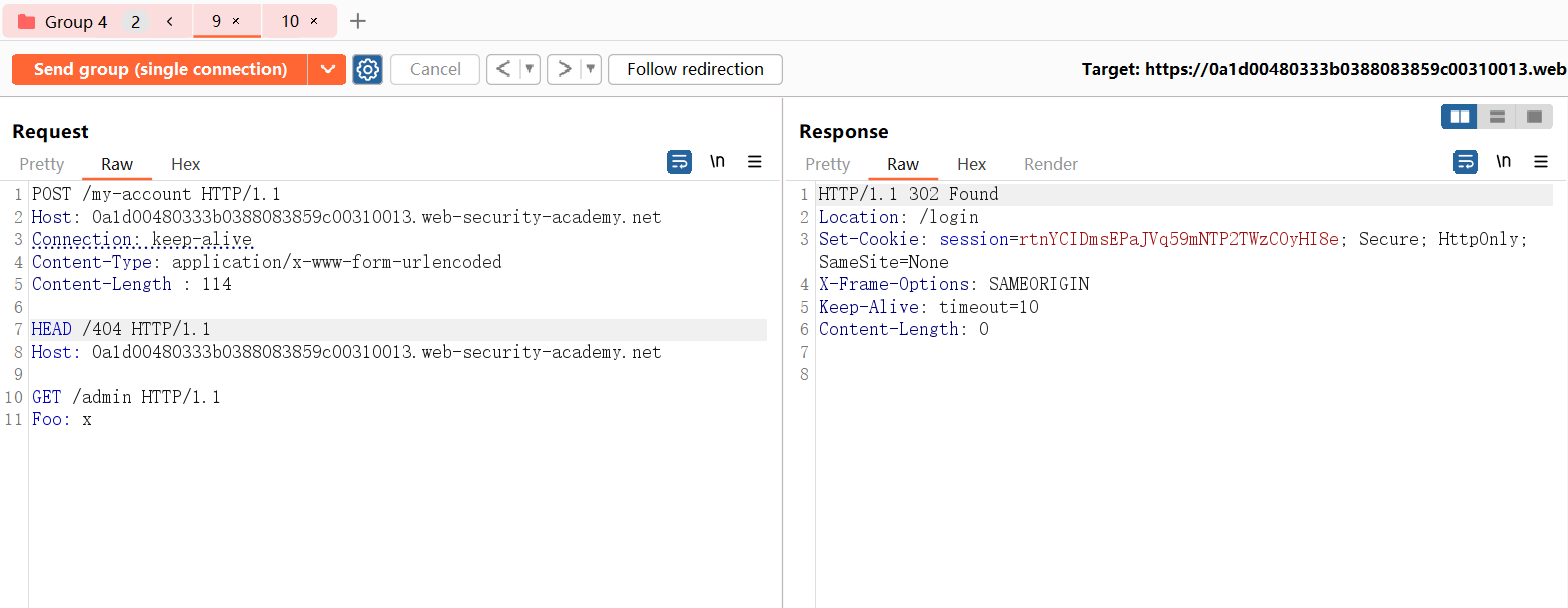
Task: Collapse Group 4 tab group chevron
Action: [170, 21]
